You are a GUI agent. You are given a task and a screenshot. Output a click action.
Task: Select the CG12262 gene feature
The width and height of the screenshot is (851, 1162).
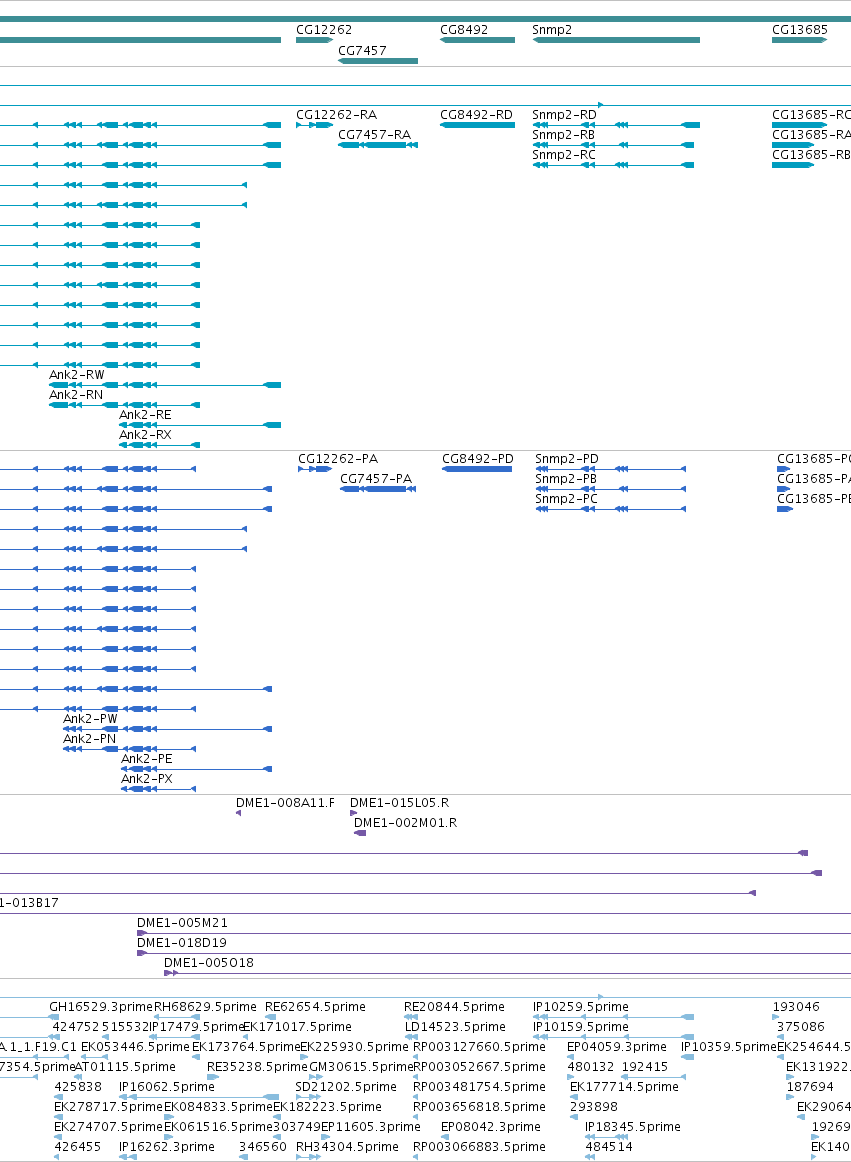click(x=314, y=40)
